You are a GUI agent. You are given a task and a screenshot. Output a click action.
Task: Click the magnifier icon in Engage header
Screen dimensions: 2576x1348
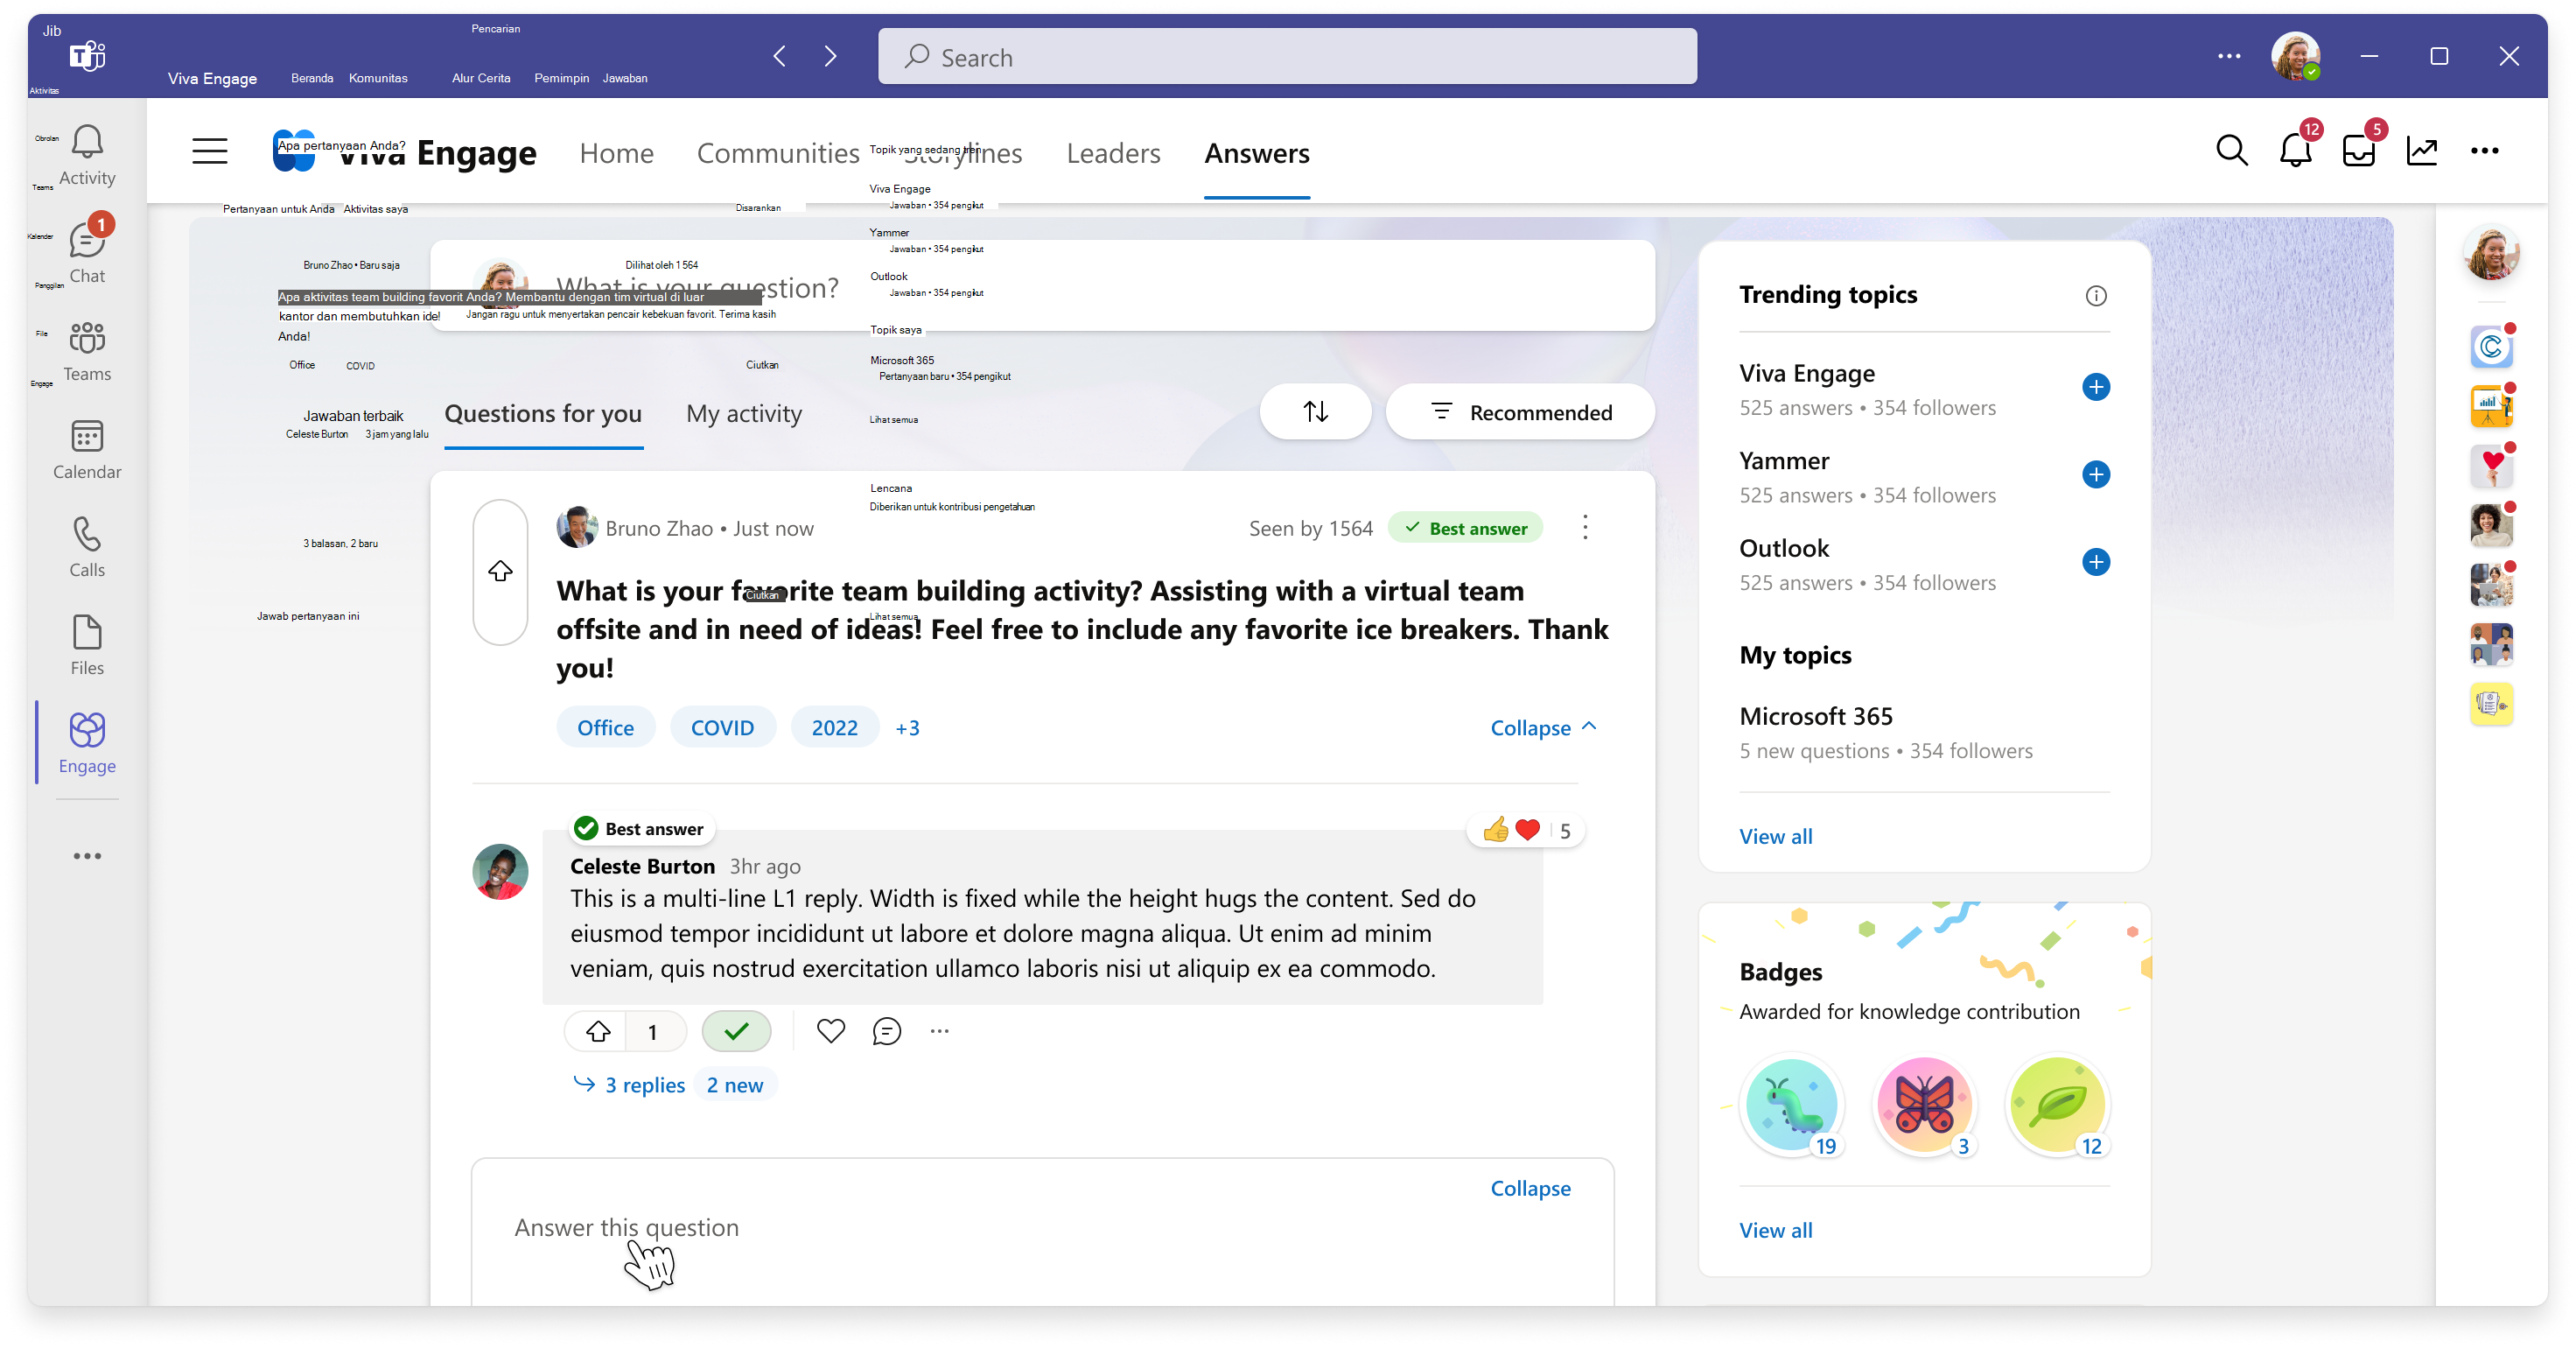coord(2232,151)
